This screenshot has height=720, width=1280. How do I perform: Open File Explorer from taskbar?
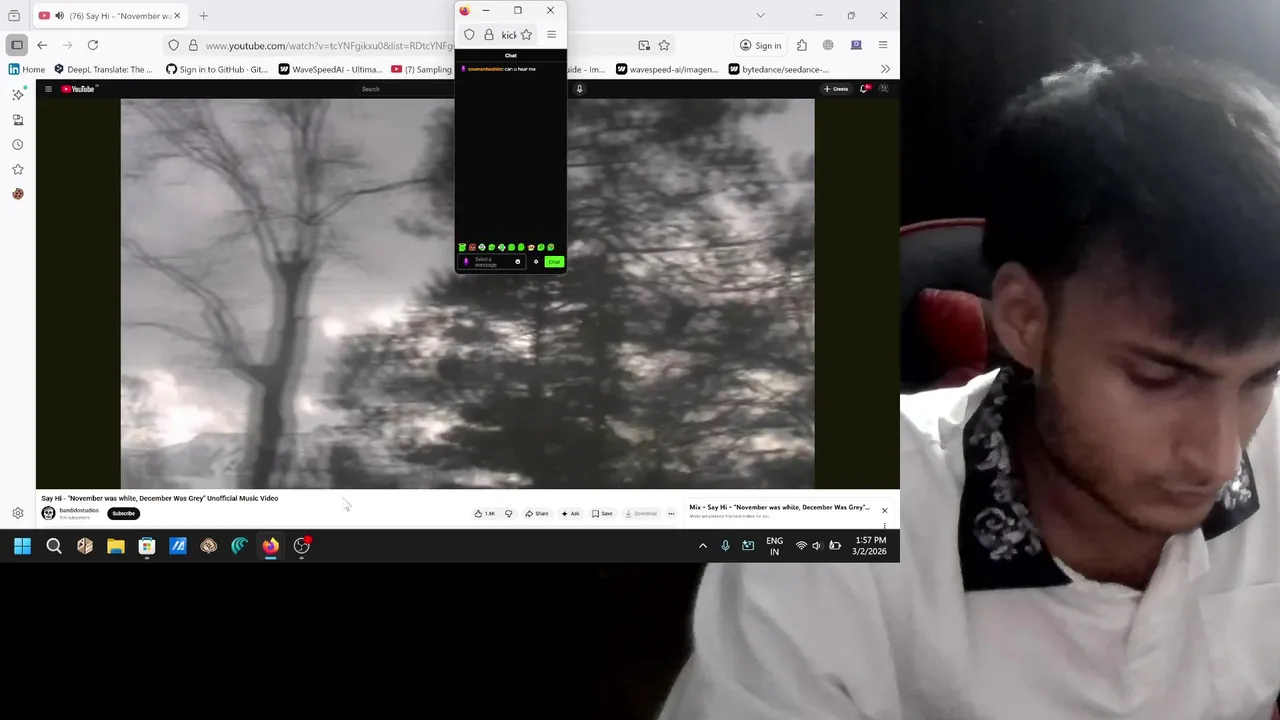click(x=116, y=546)
